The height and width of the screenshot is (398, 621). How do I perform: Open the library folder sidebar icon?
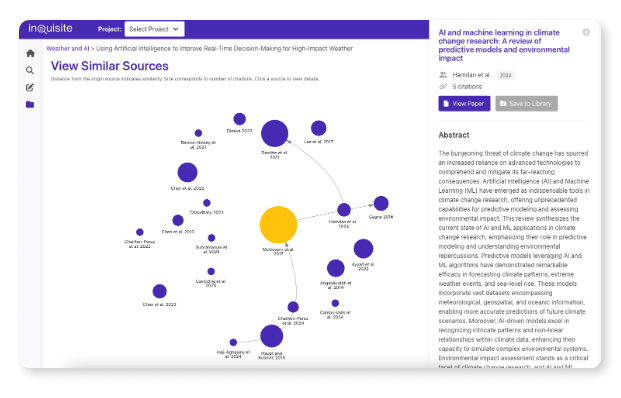tap(30, 105)
